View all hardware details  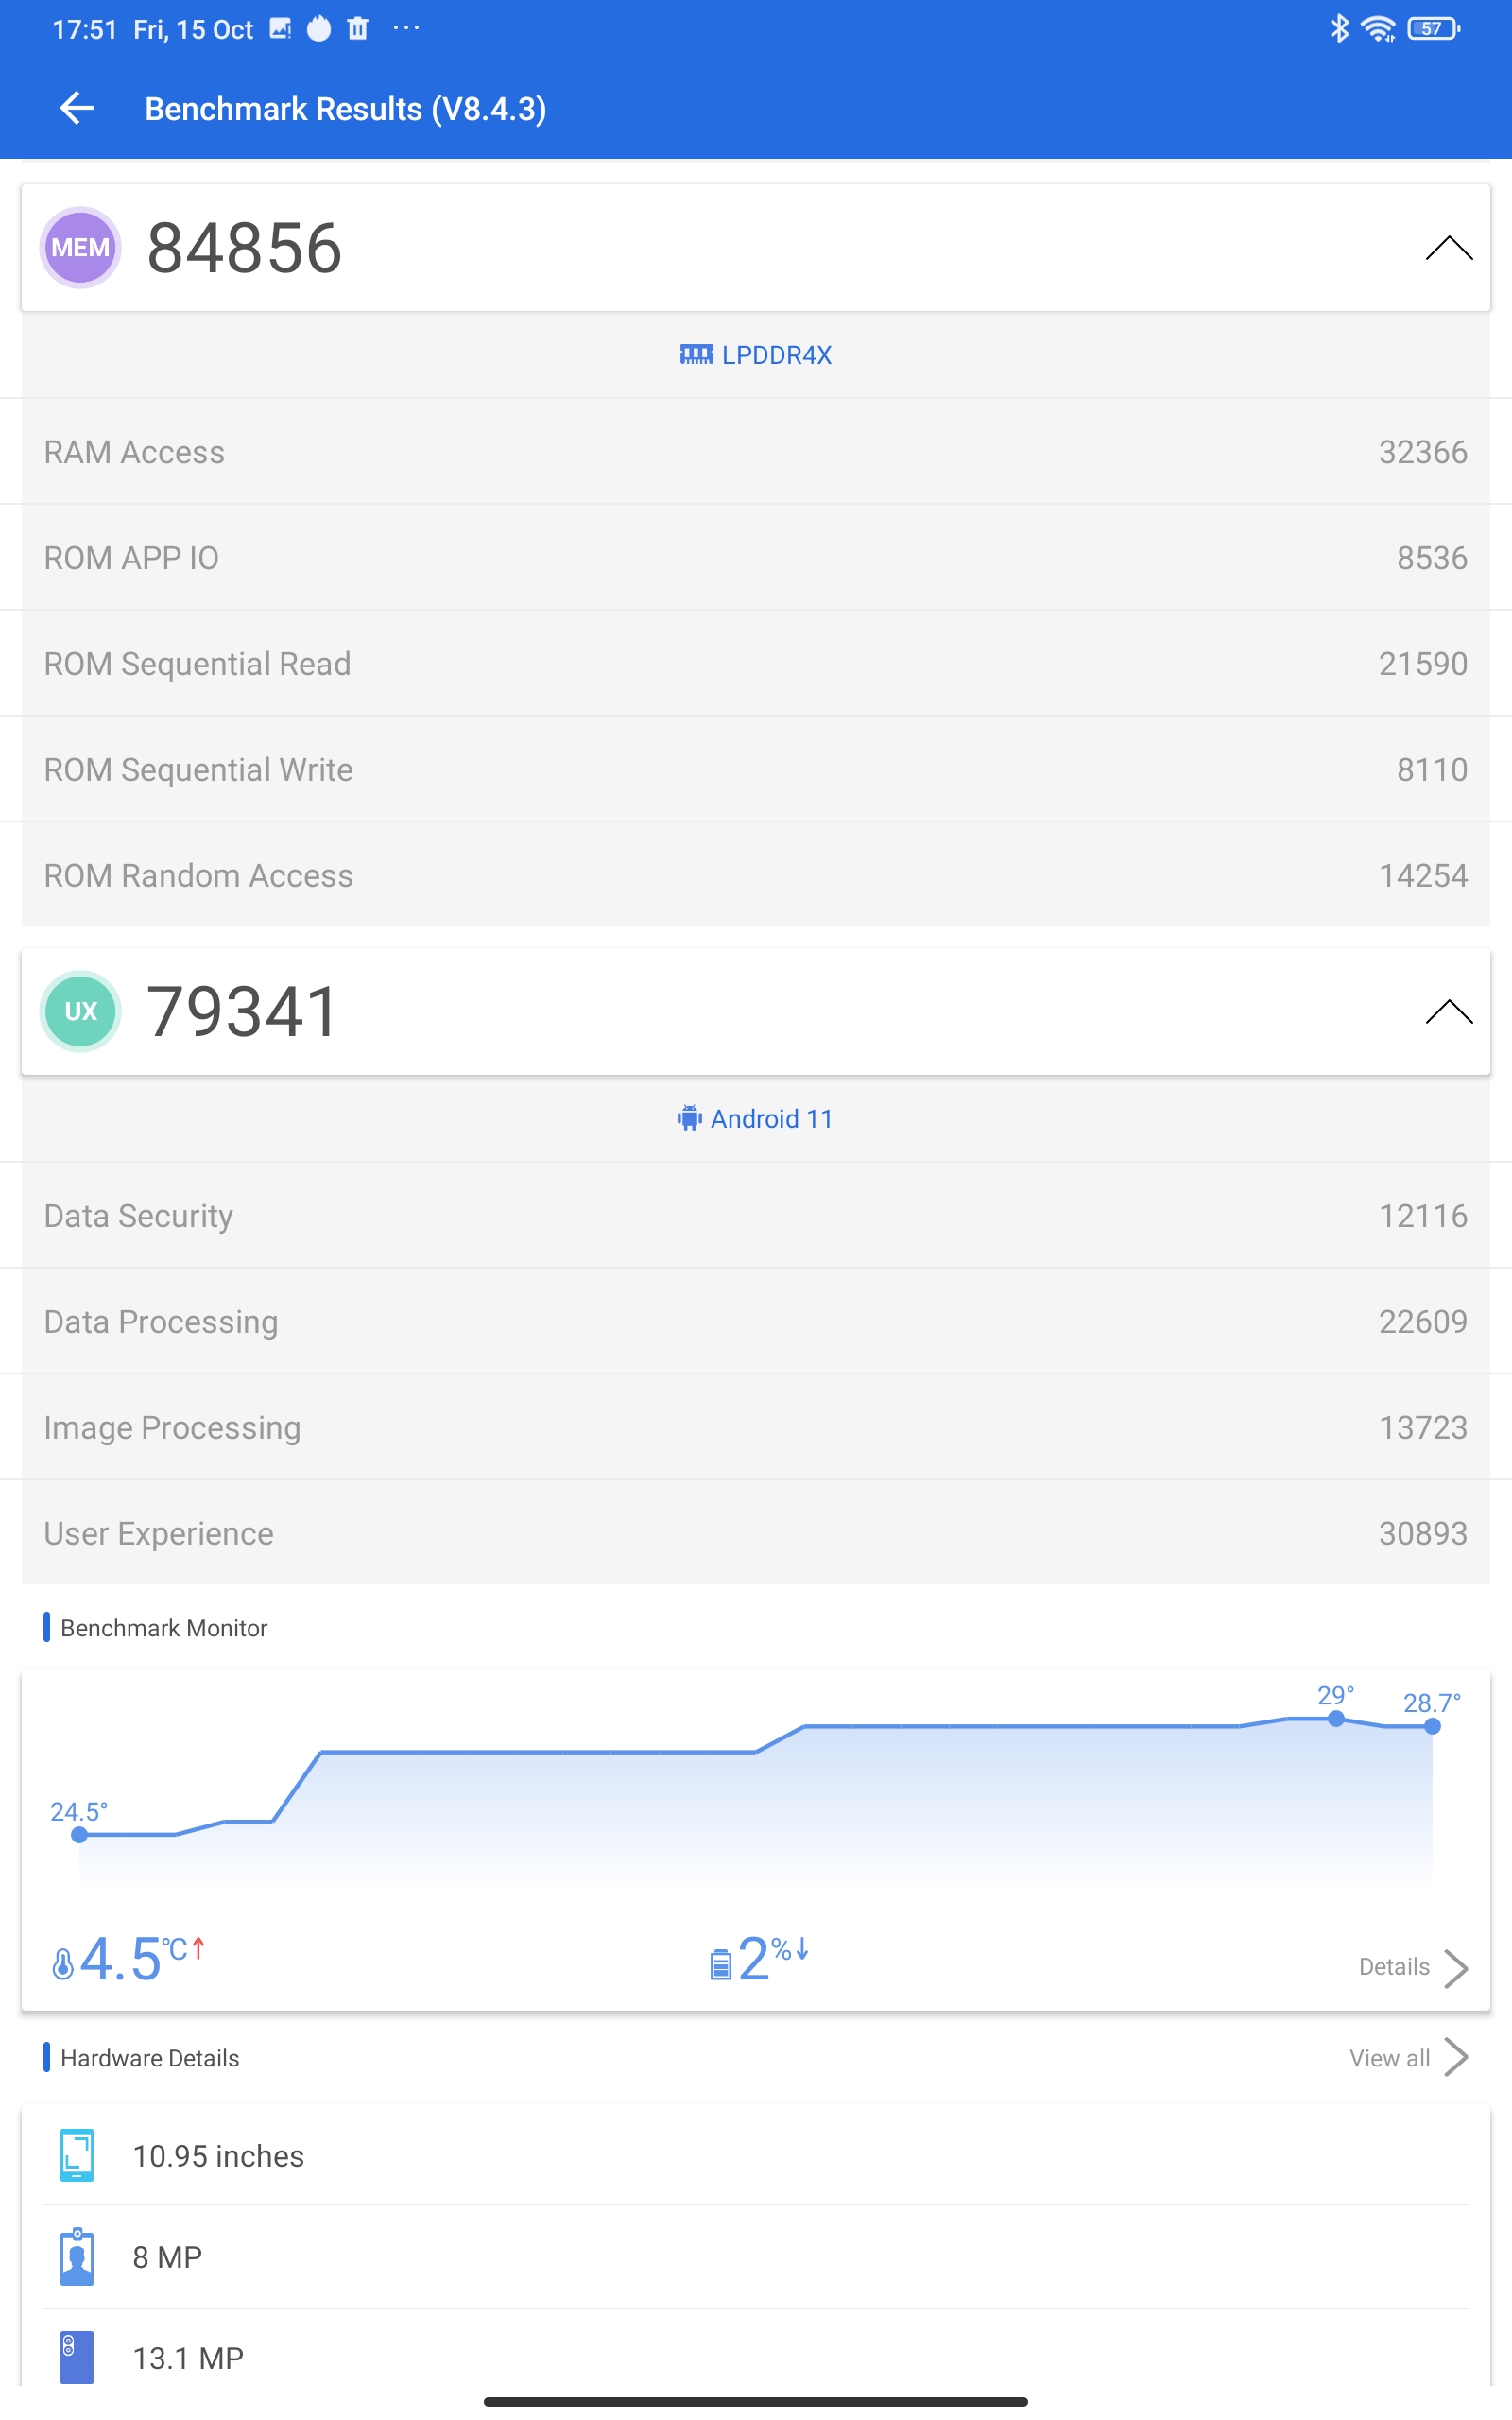pyautogui.click(x=1407, y=2058)
